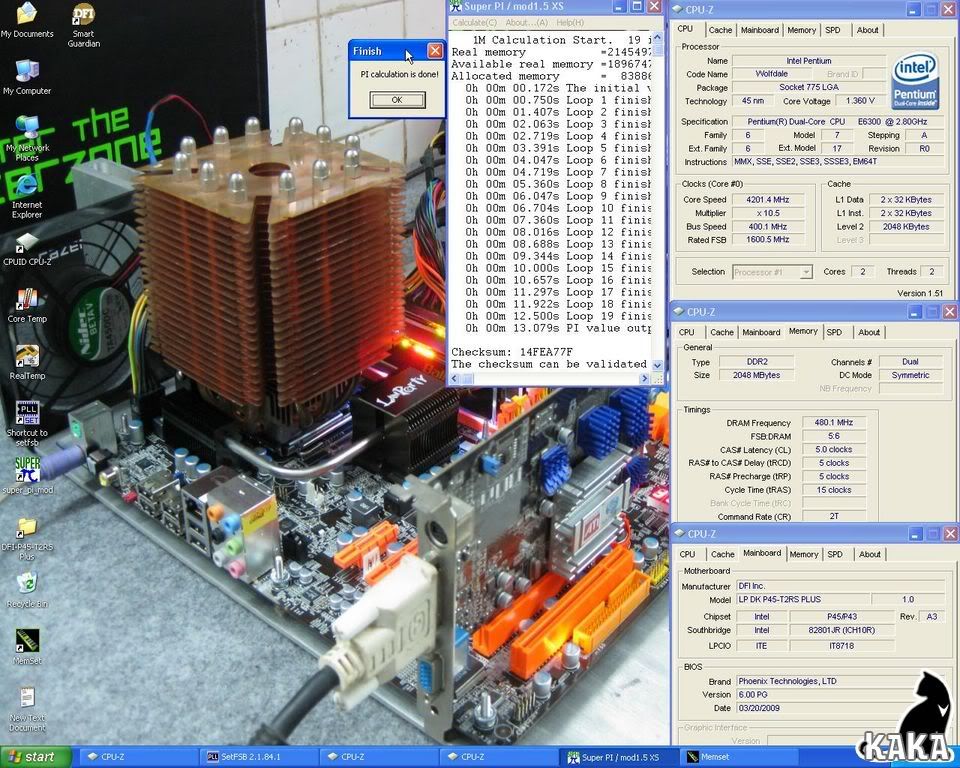
Task: Click the DRAM Frequency value 480.1 MHz
Action: [x=834, y=423]
